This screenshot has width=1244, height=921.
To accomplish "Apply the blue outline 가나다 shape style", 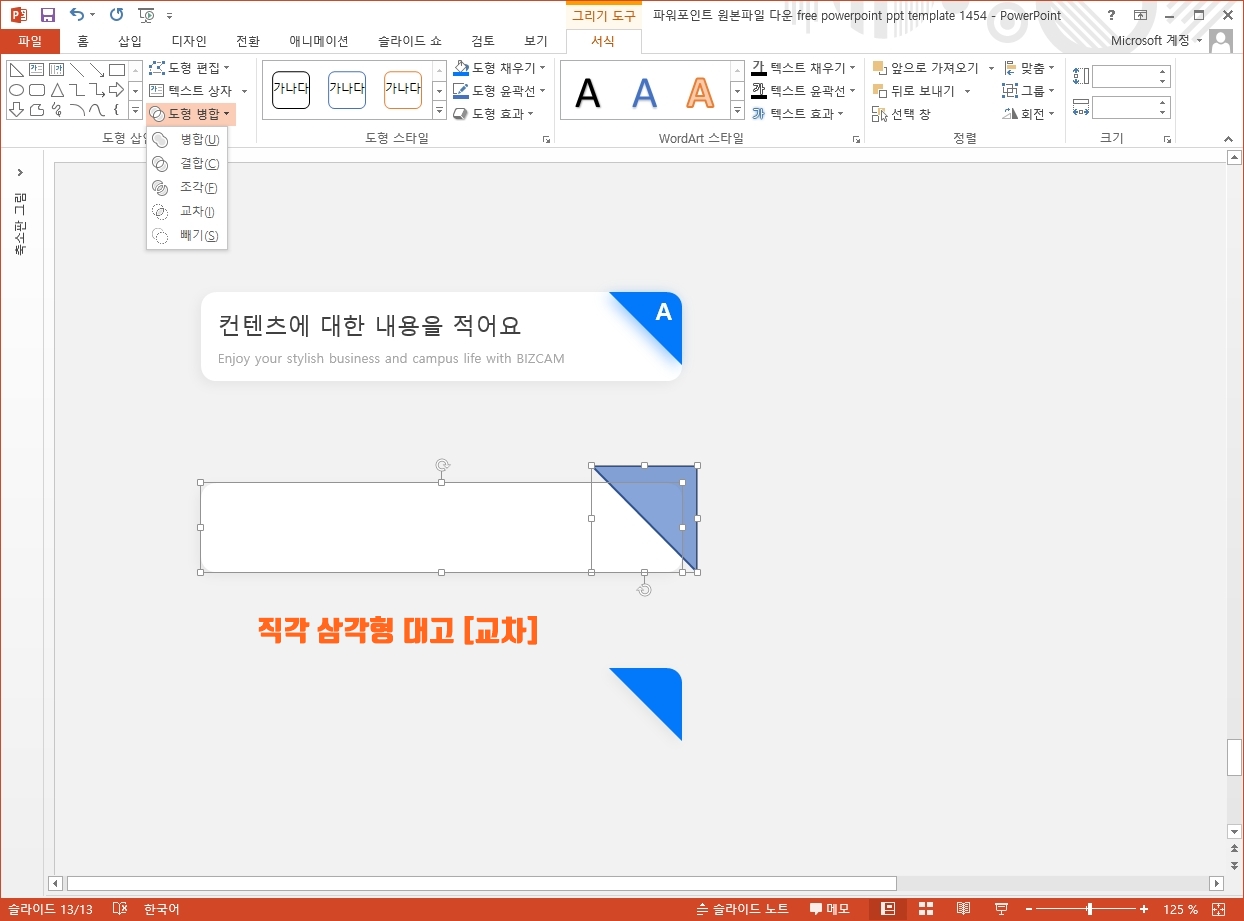I will (x=347, y=90).
